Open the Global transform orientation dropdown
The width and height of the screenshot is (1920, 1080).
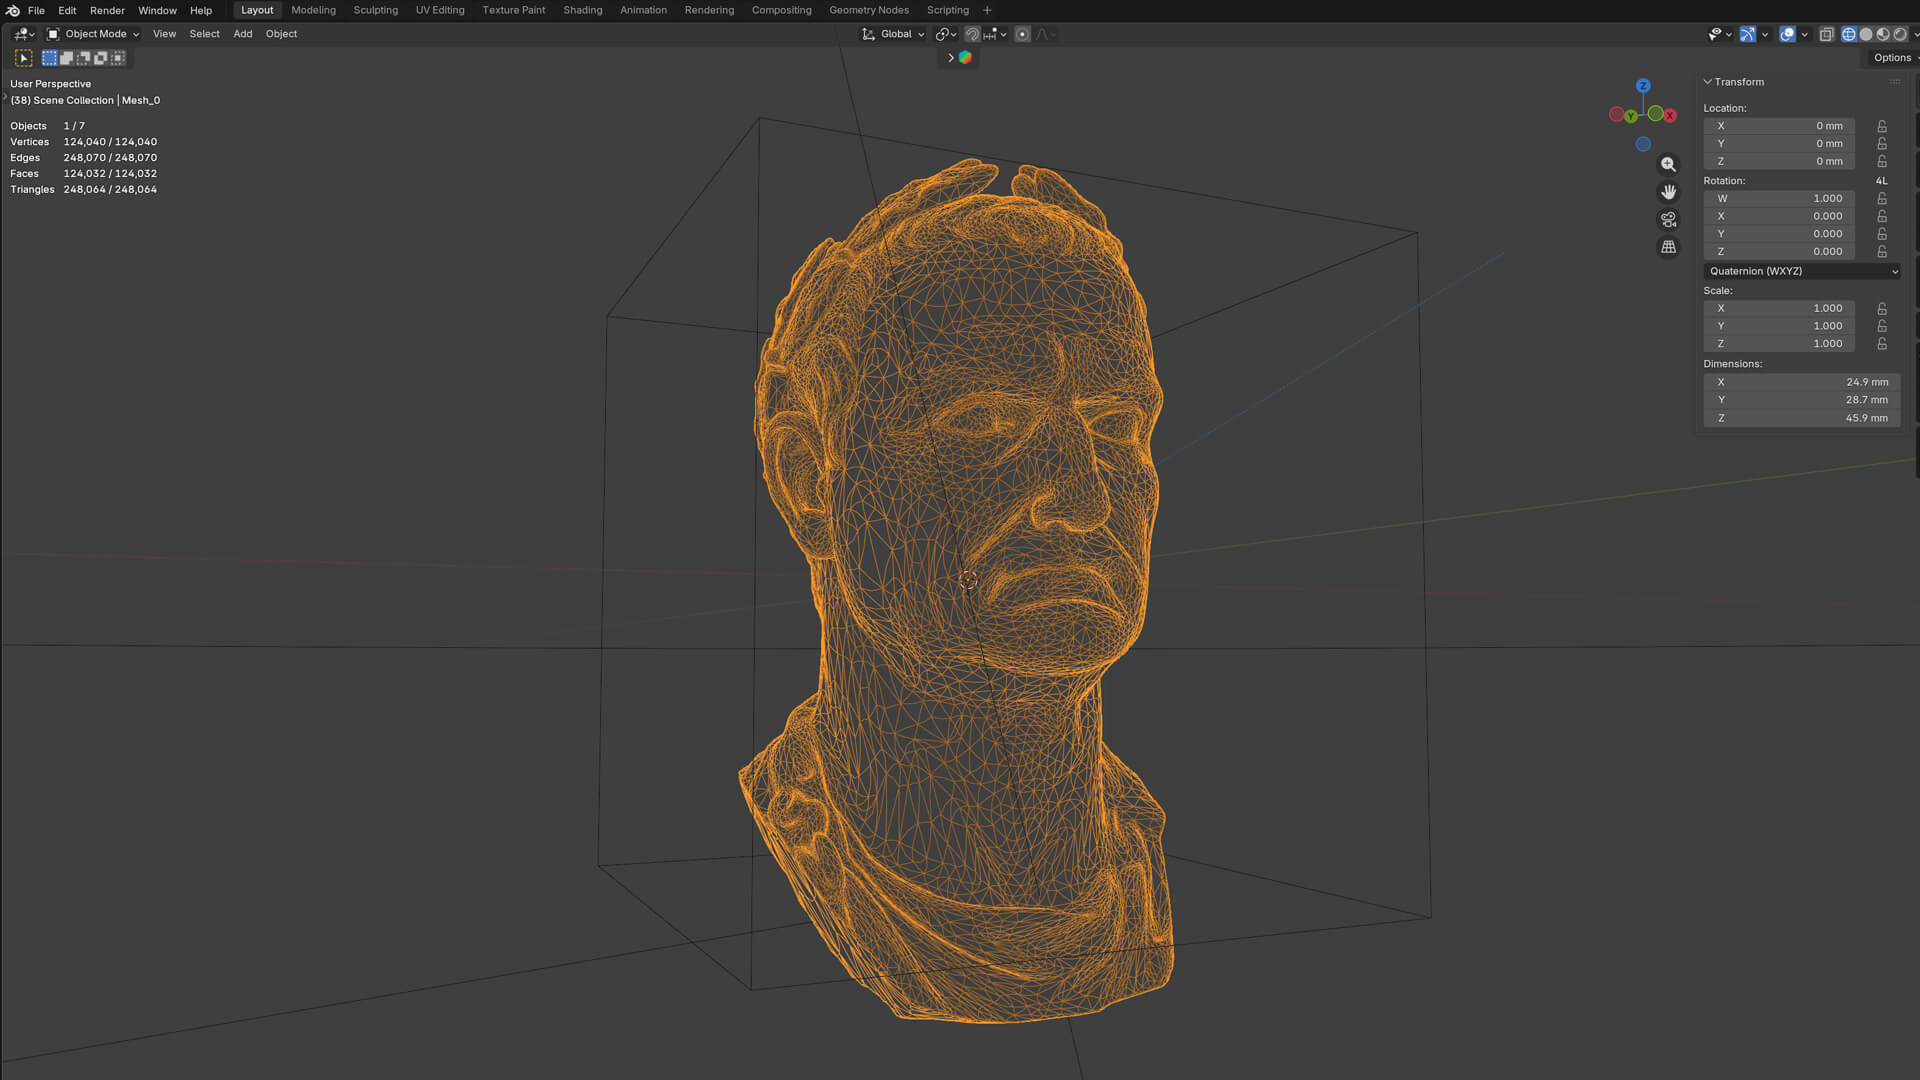click(x=893, y=34)
